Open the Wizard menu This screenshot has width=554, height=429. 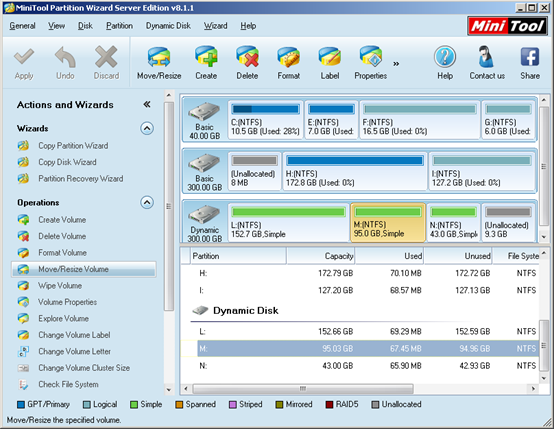215,26
